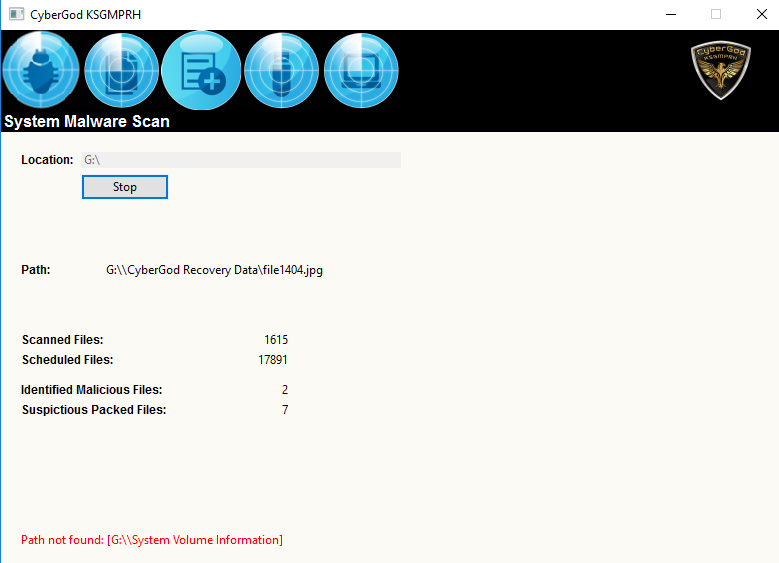Click the Scheduled Files count 17891
779x563 pixels.
click(273, 359)
